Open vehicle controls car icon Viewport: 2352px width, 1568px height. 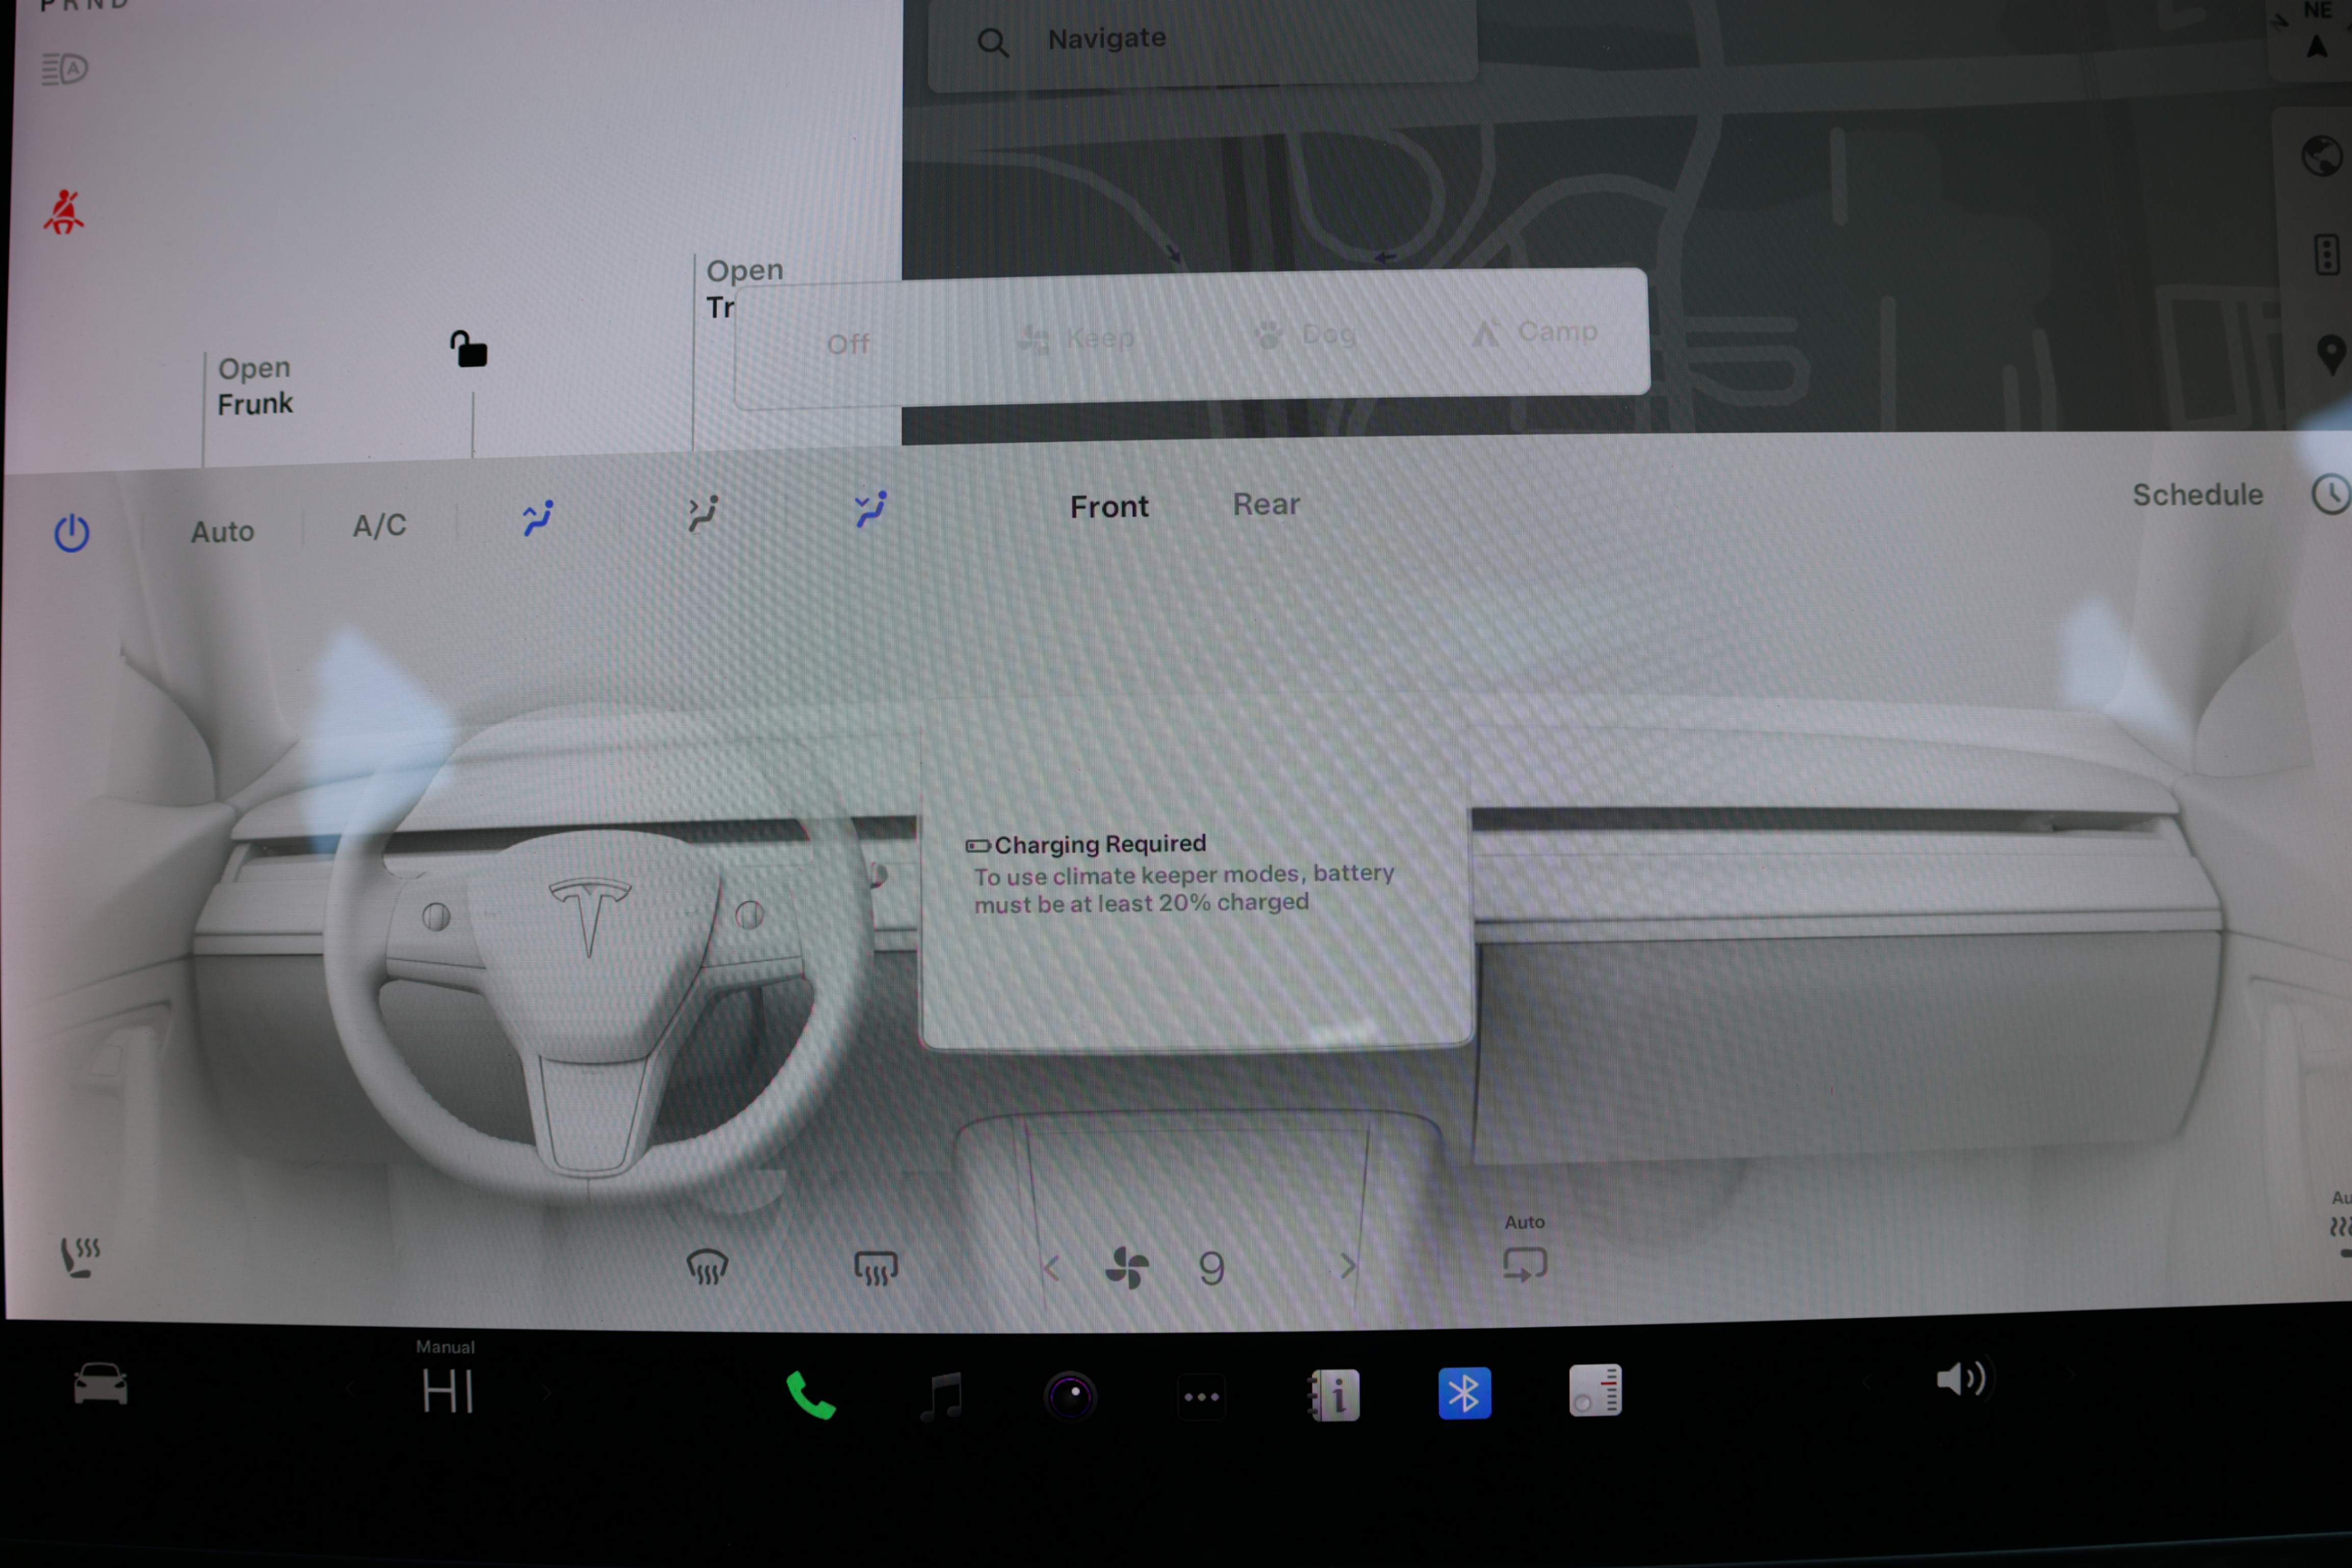[x=100, y=1384]
